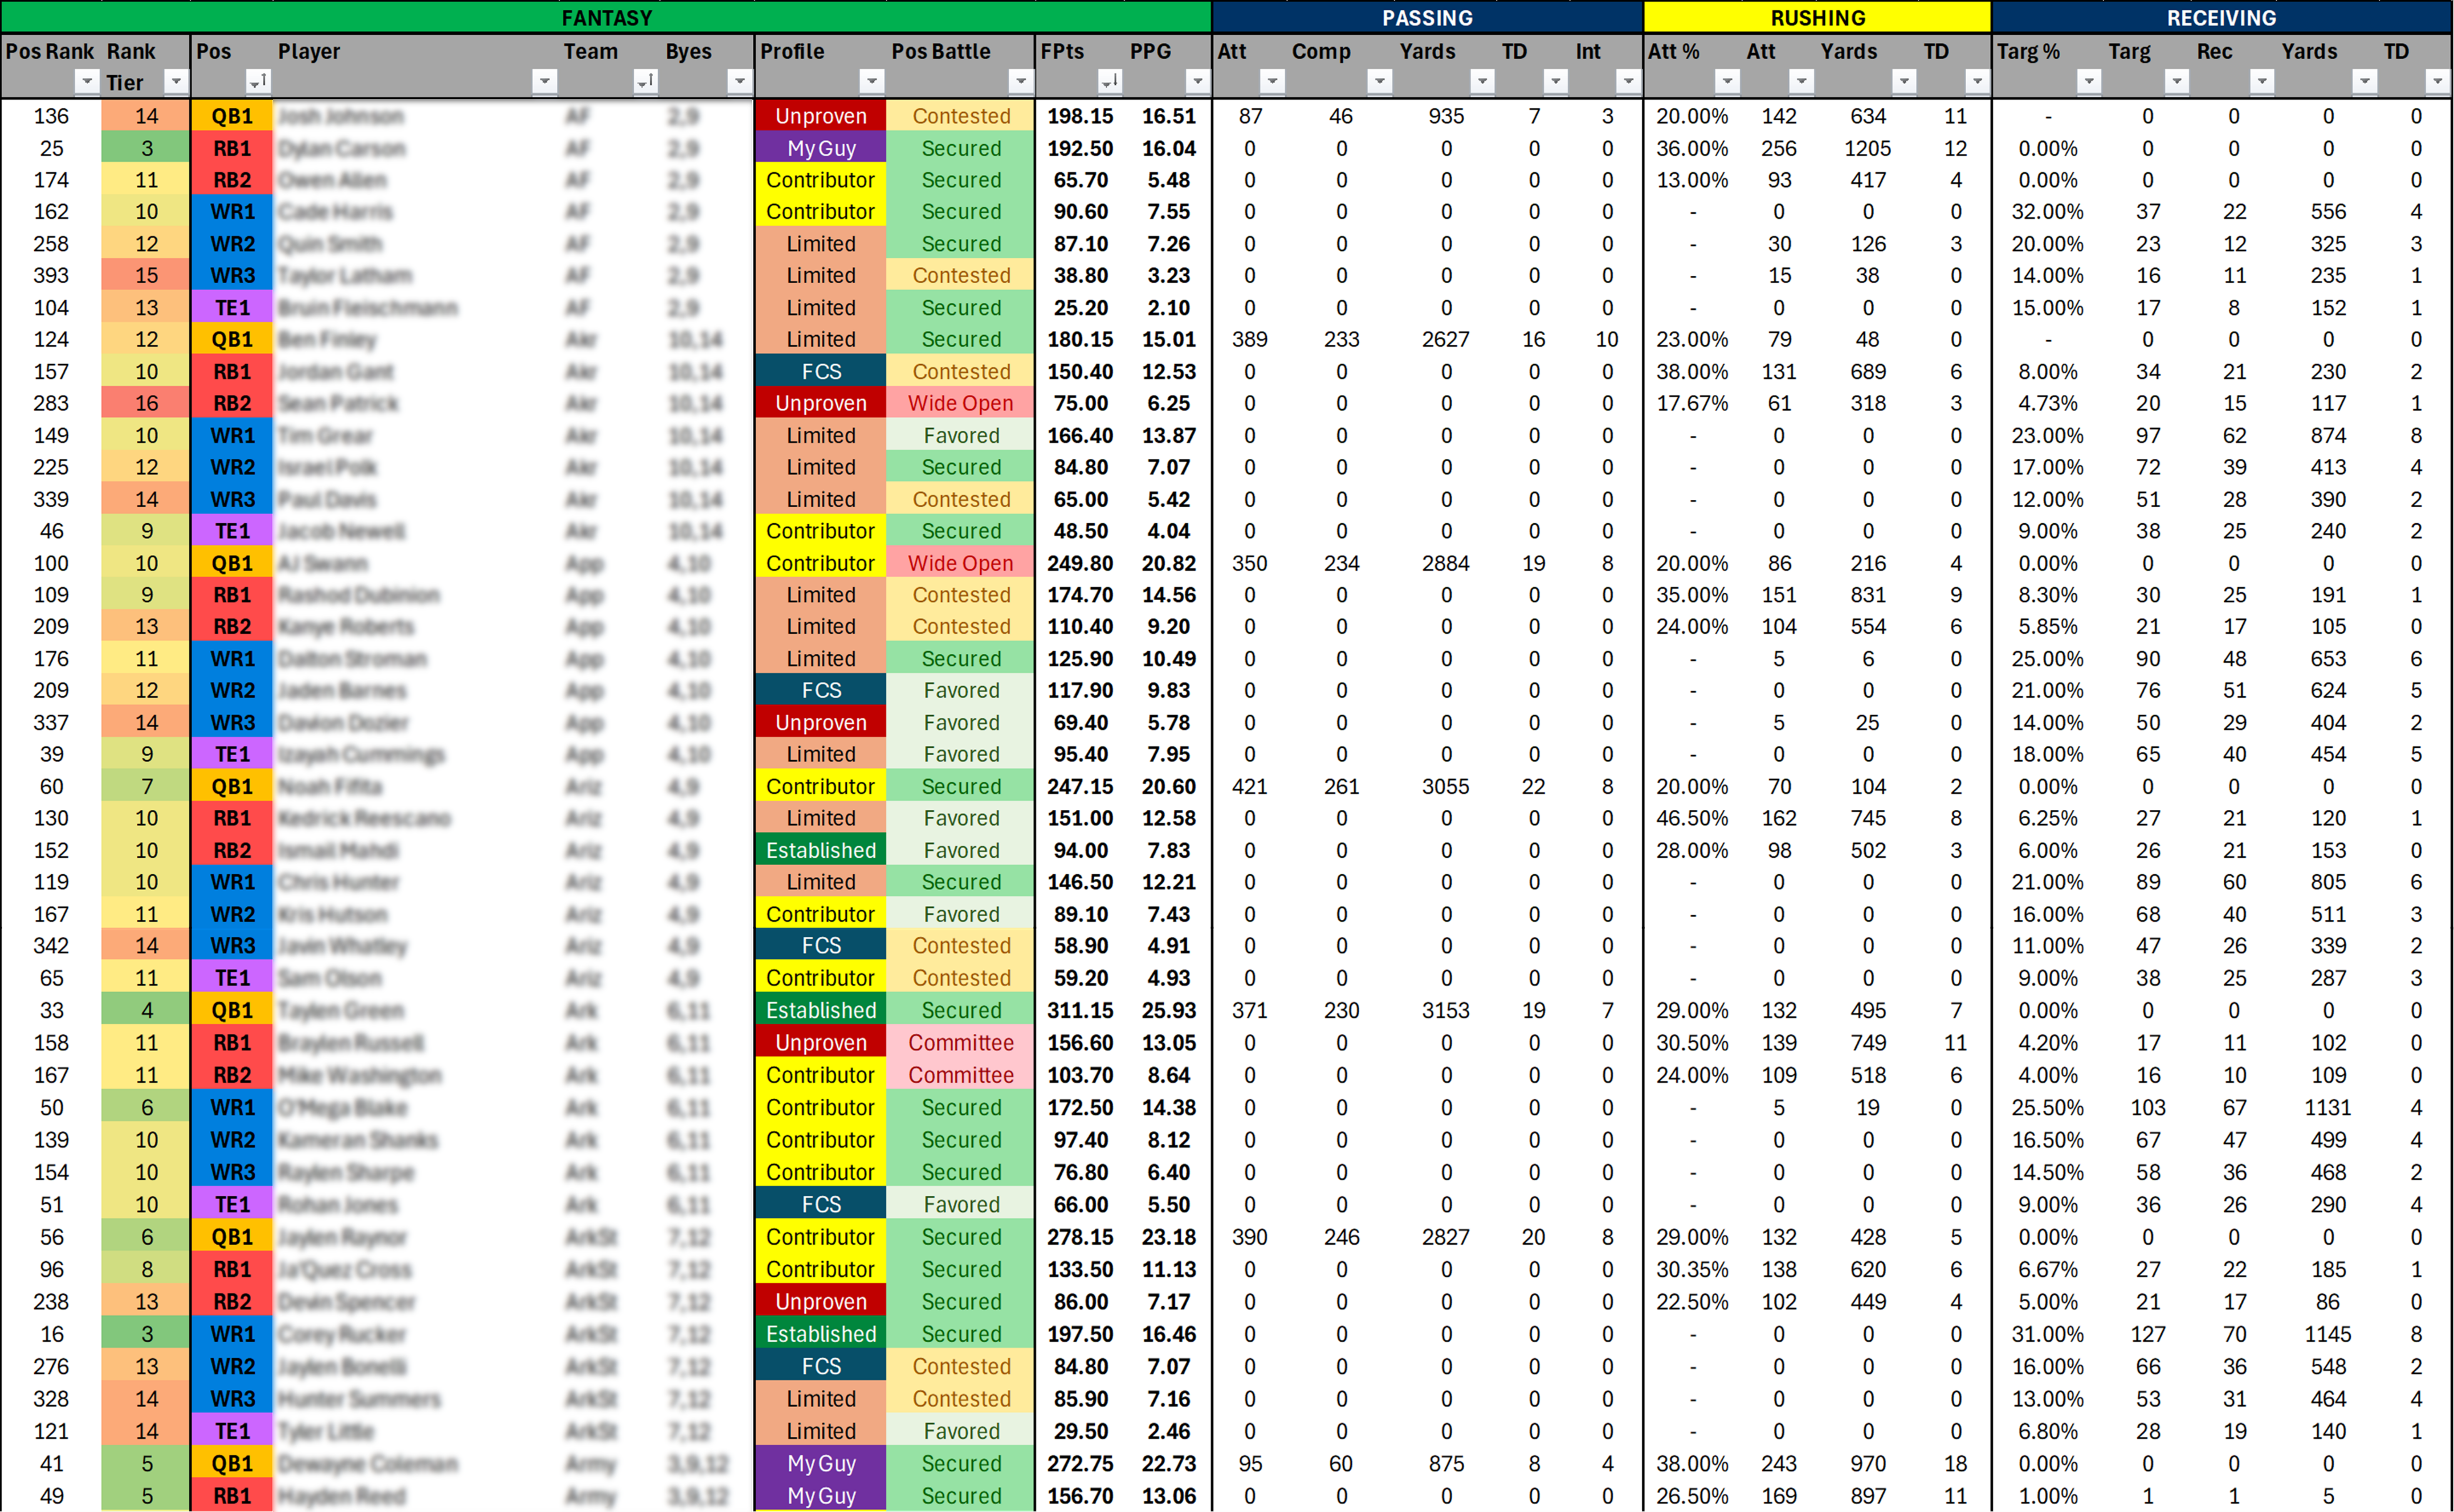Select the WR1 cell in the 197.50 row

coord(232,1334)
